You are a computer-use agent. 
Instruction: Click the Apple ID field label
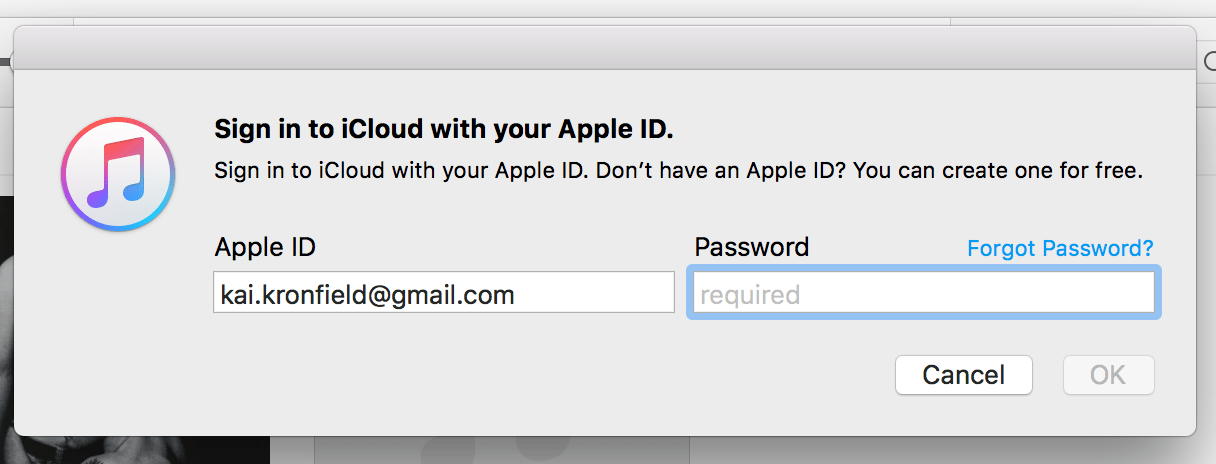[265, 247]
